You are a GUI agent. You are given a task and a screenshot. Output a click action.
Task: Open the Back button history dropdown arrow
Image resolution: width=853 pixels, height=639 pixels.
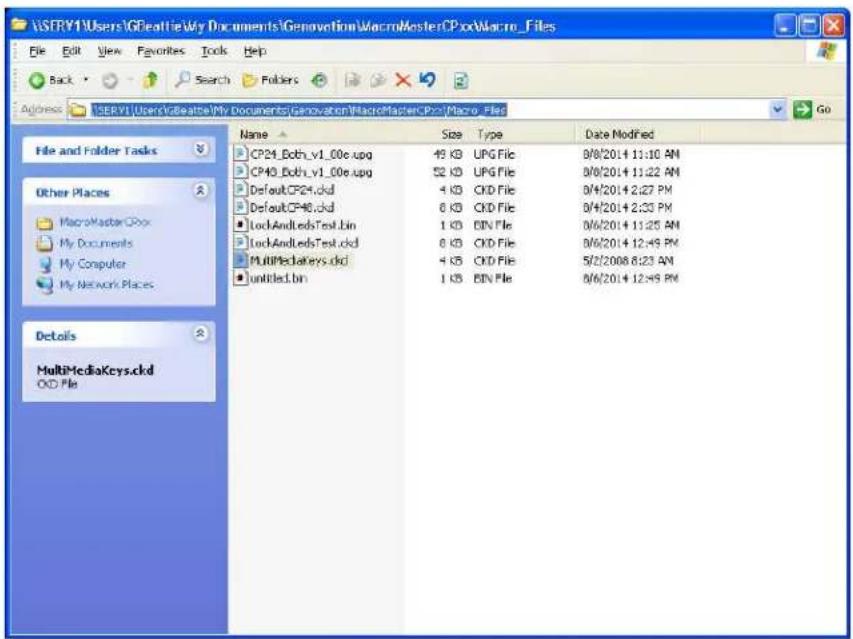[85, 80]
